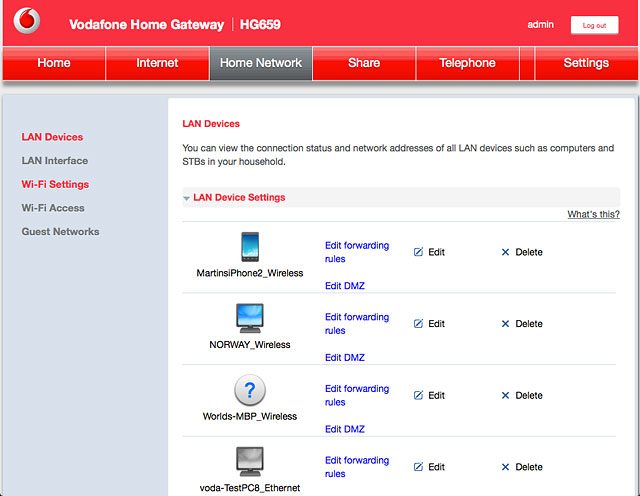Open Guest Networks in the sidebar
Viewport: 640px width, 496px height.
click(x=60, y=232)
